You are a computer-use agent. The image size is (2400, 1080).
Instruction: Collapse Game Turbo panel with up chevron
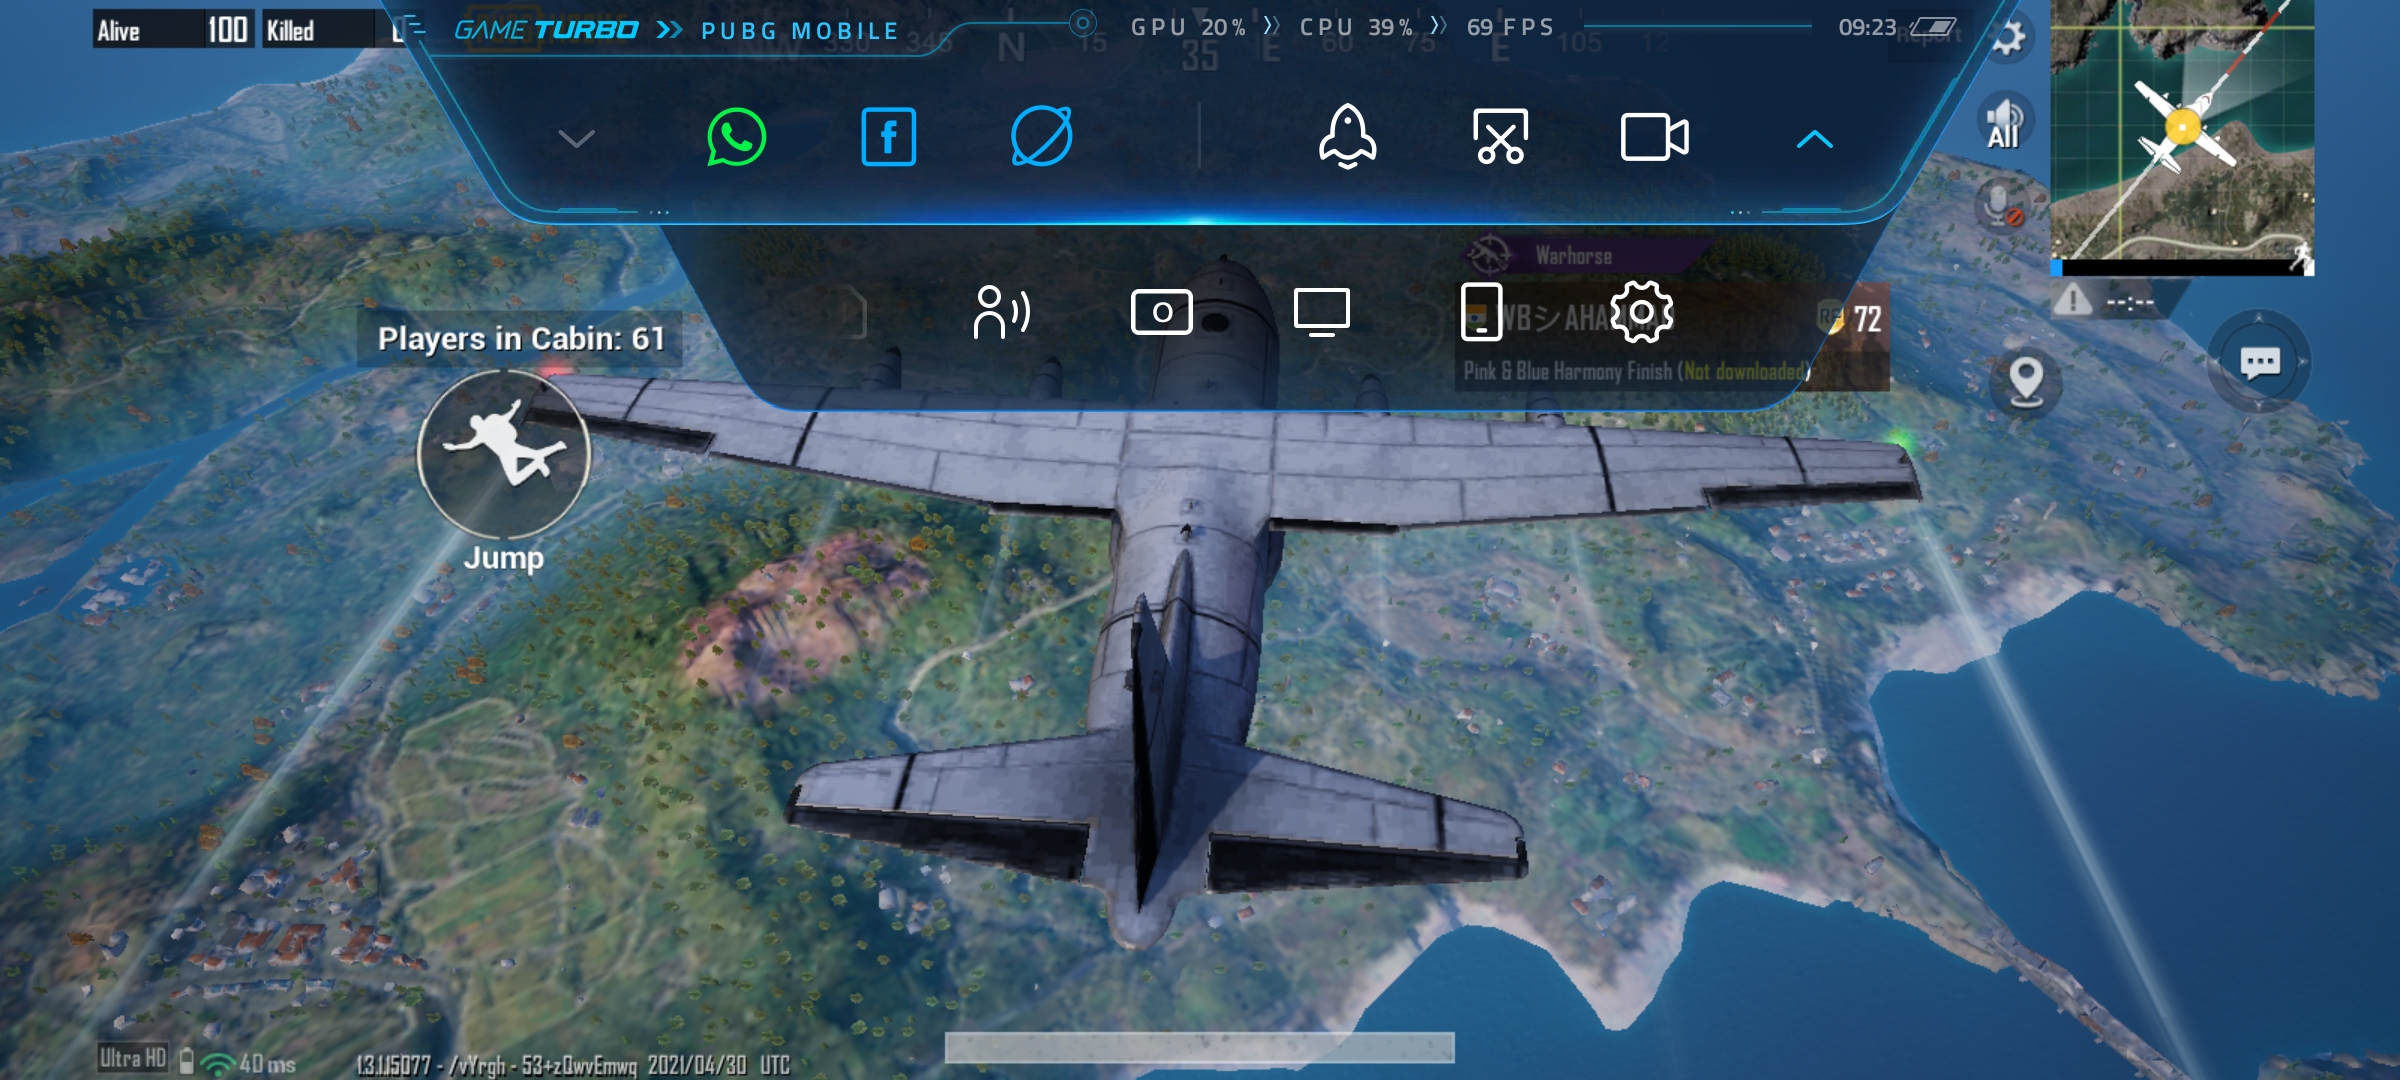[1814, 140]
